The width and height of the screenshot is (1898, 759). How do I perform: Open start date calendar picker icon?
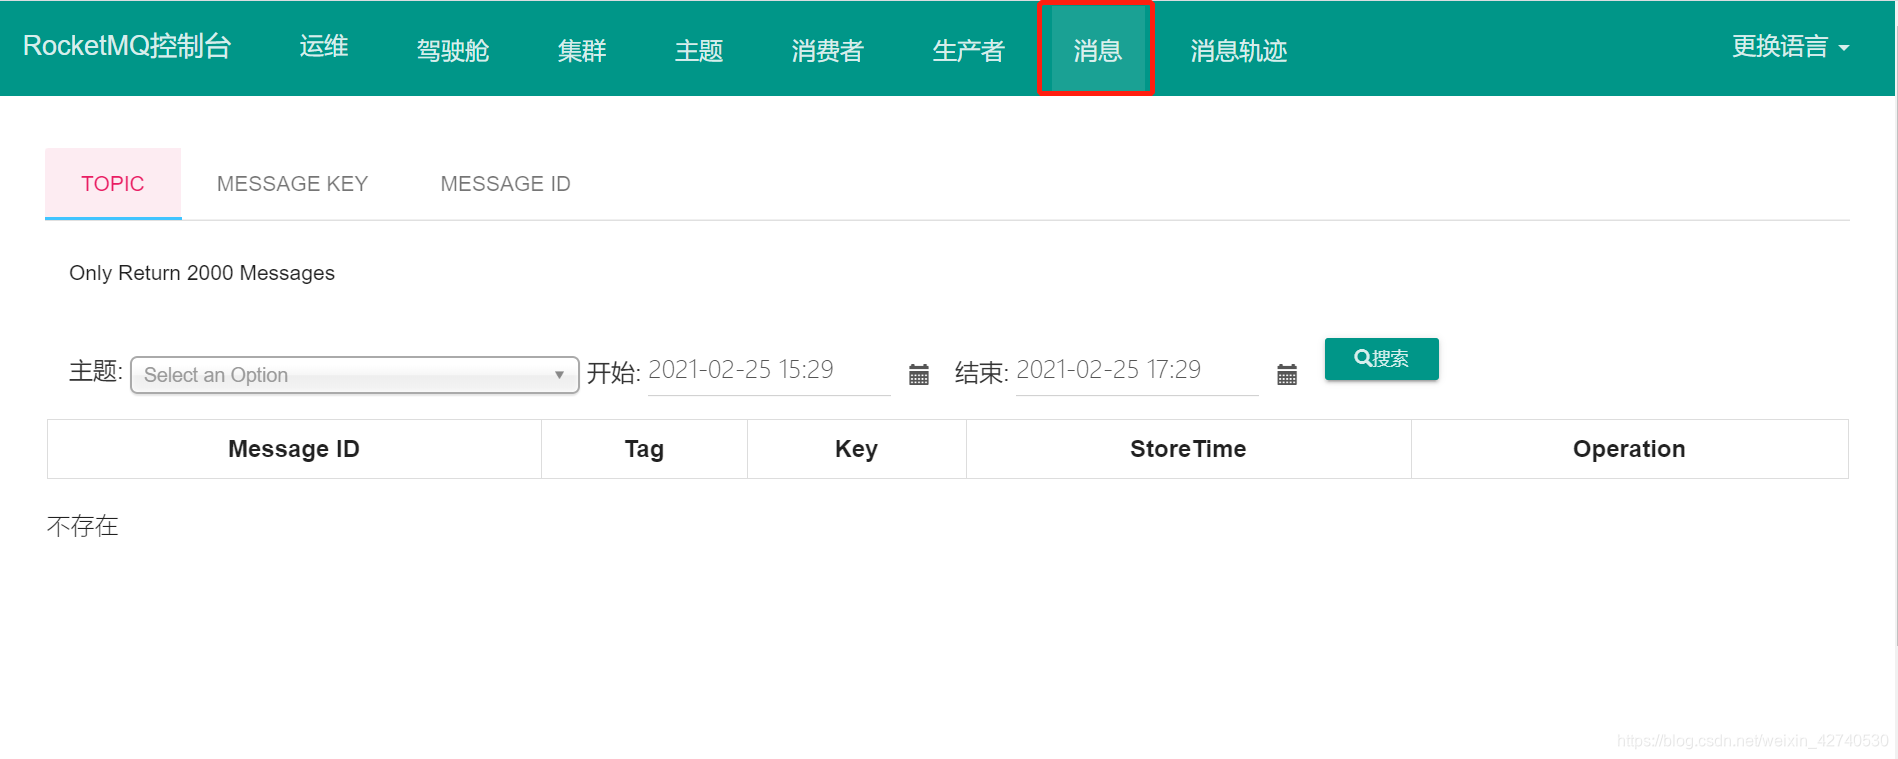(x=919, y=375)
